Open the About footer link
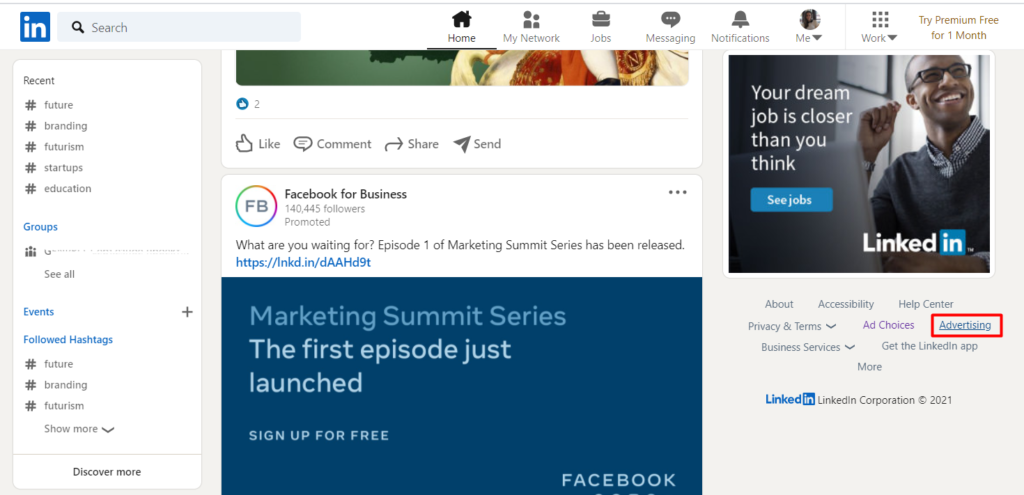 coord(779,304)
